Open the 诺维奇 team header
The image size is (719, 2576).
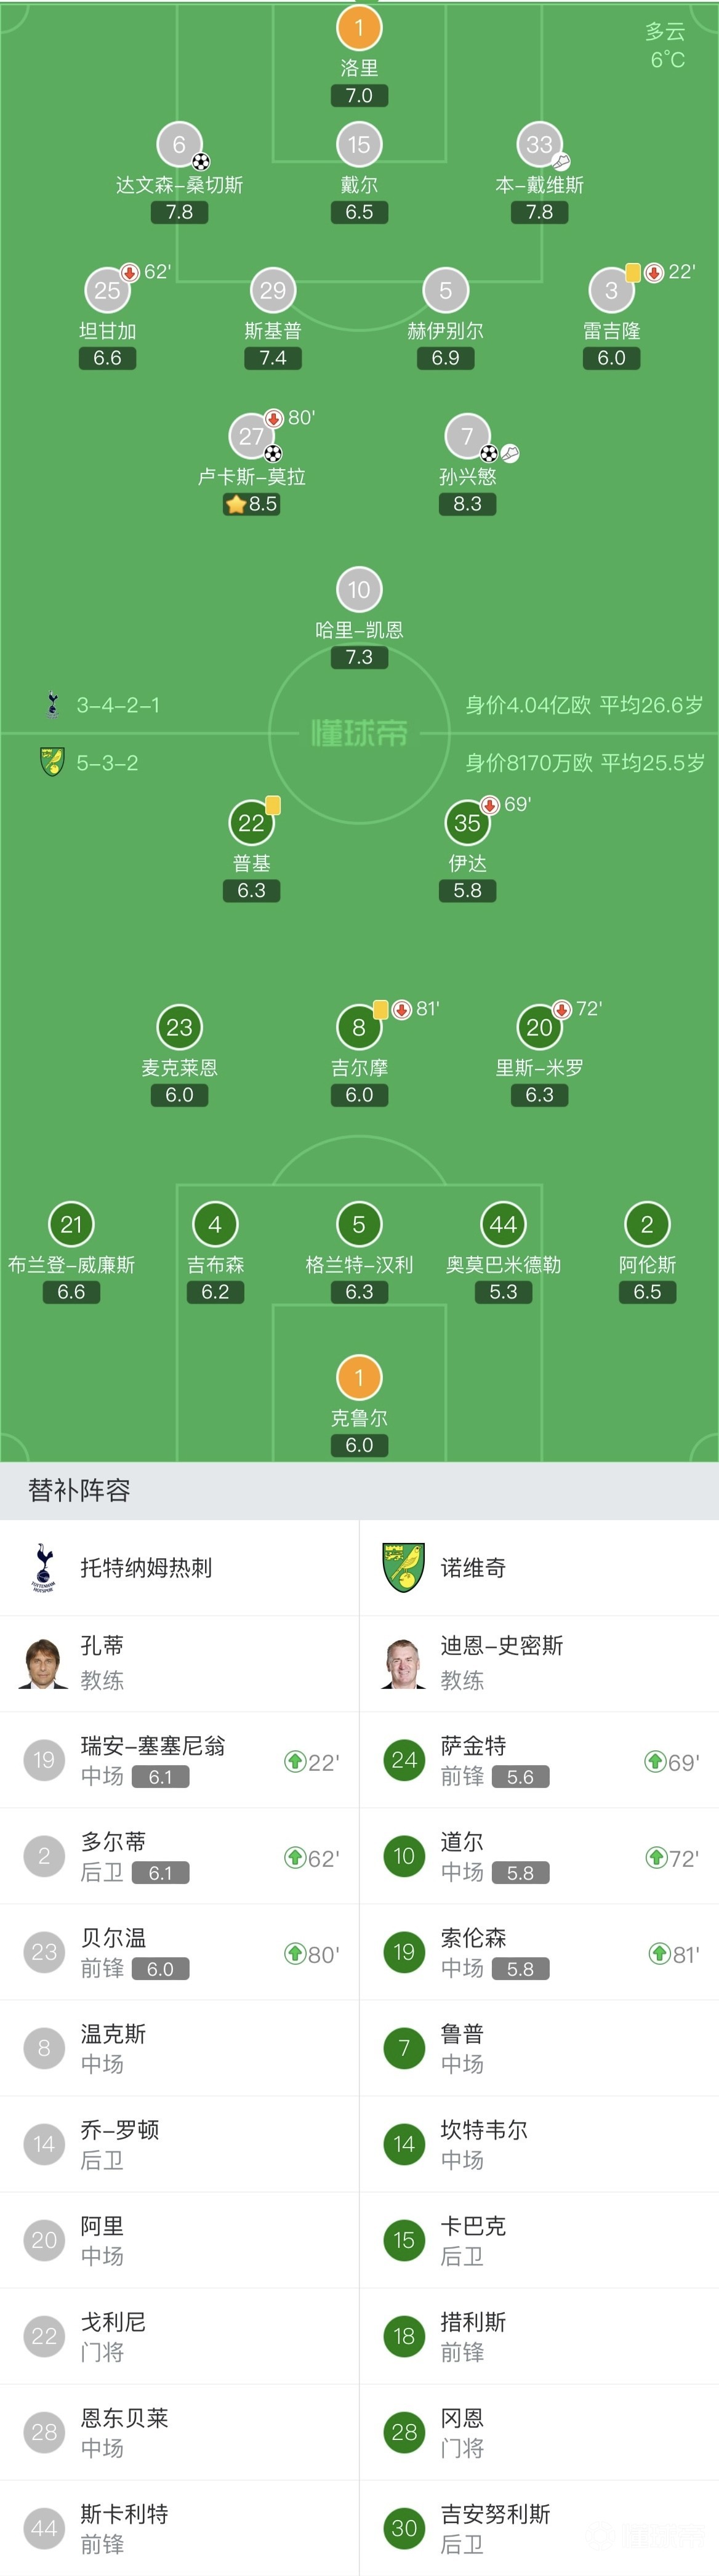click(540, 1567)
